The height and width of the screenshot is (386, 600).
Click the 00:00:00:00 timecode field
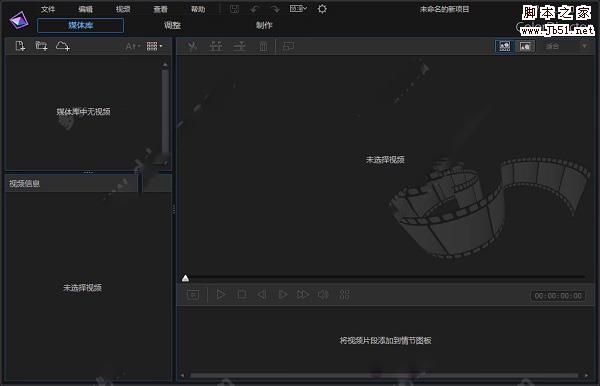558,296
